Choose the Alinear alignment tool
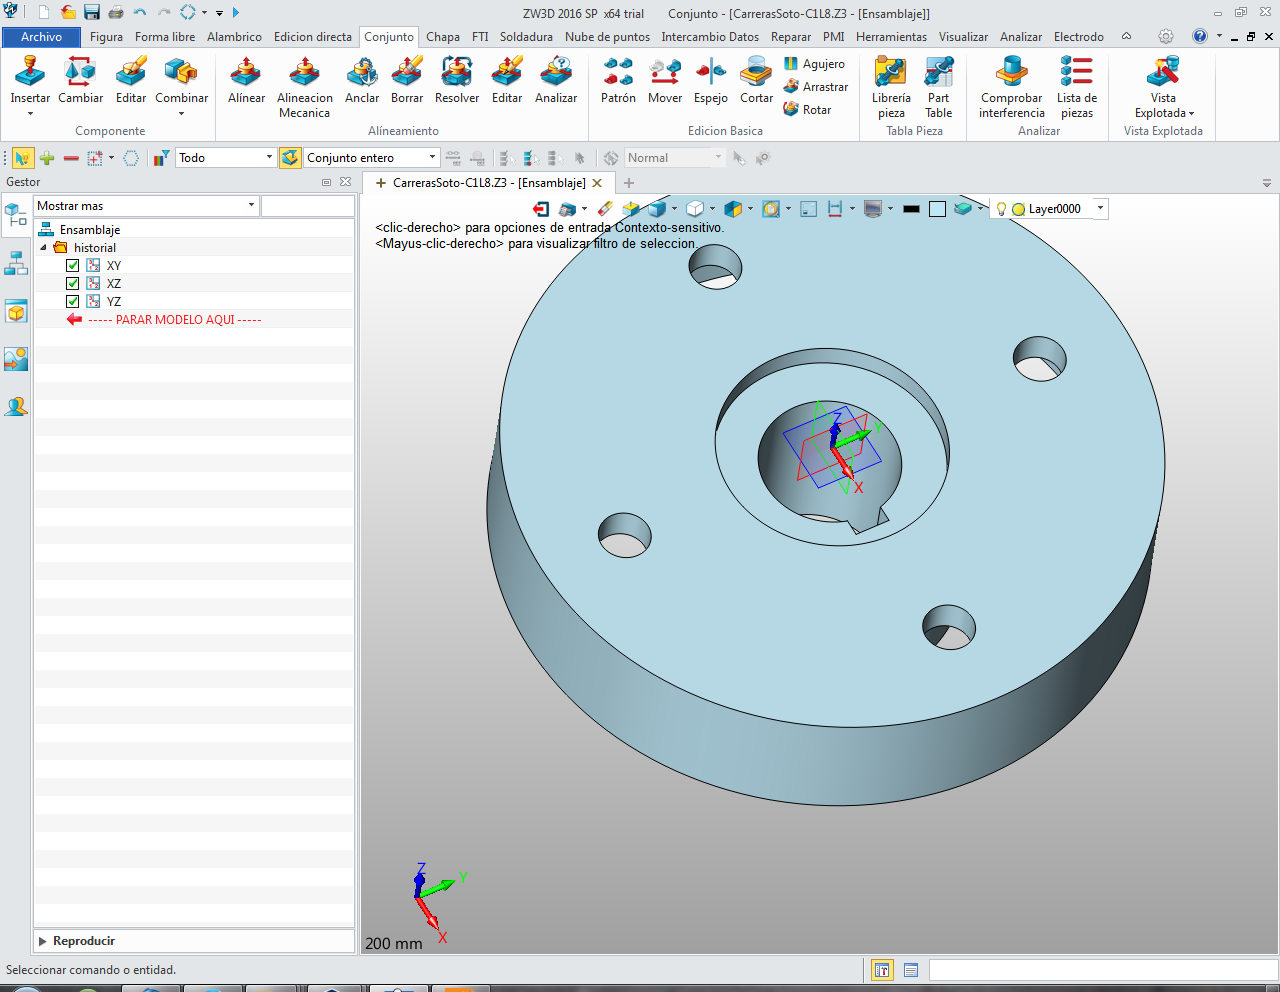The width and height of the screenshot is (1280, 992). [x=246, y=80]
